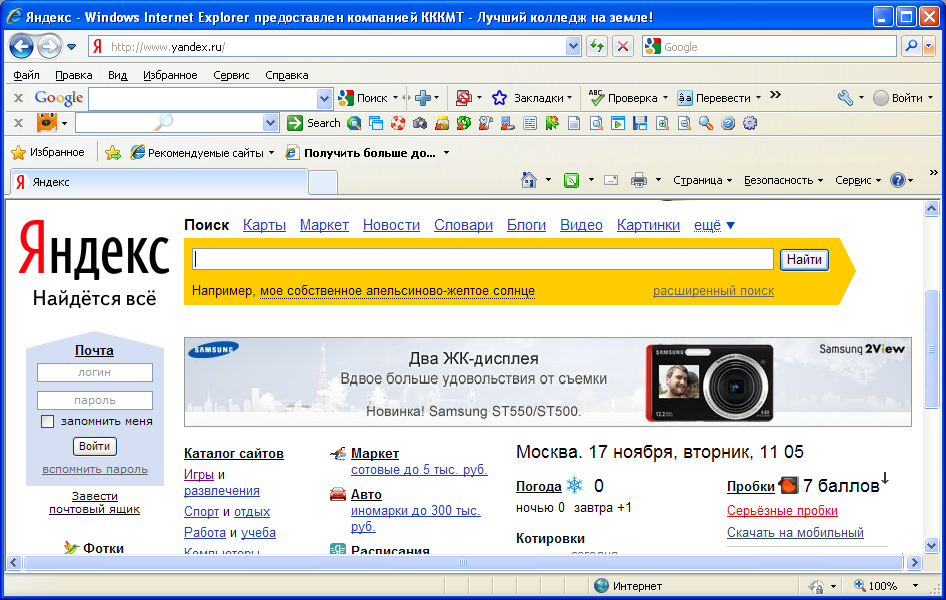Click the Погода weather link

point(539,486)
